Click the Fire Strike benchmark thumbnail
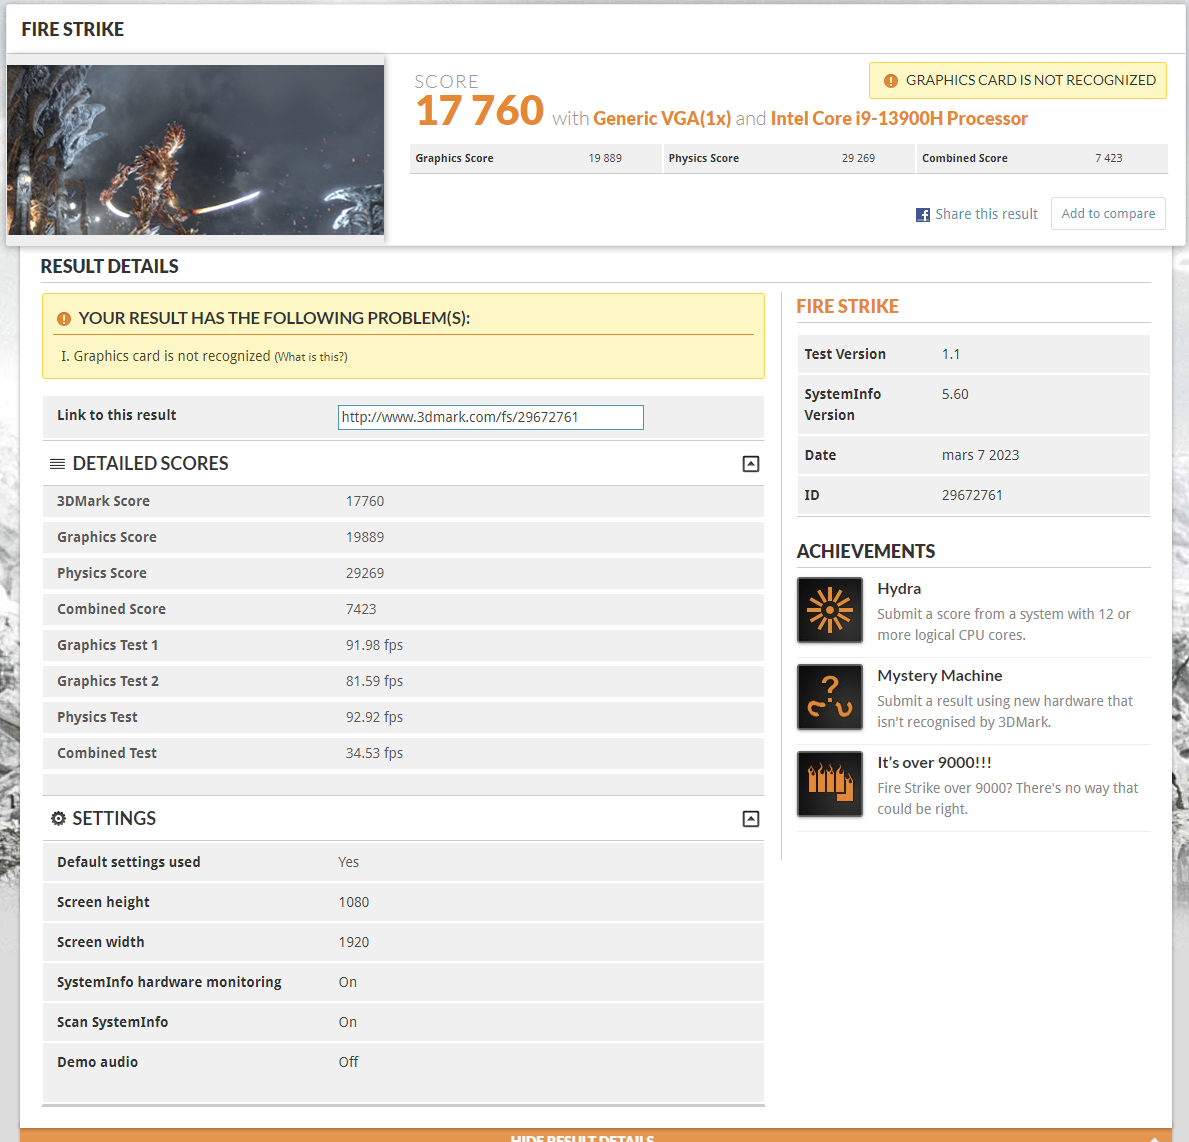Screen dimensions: 1189x1142 click(196, 150)
